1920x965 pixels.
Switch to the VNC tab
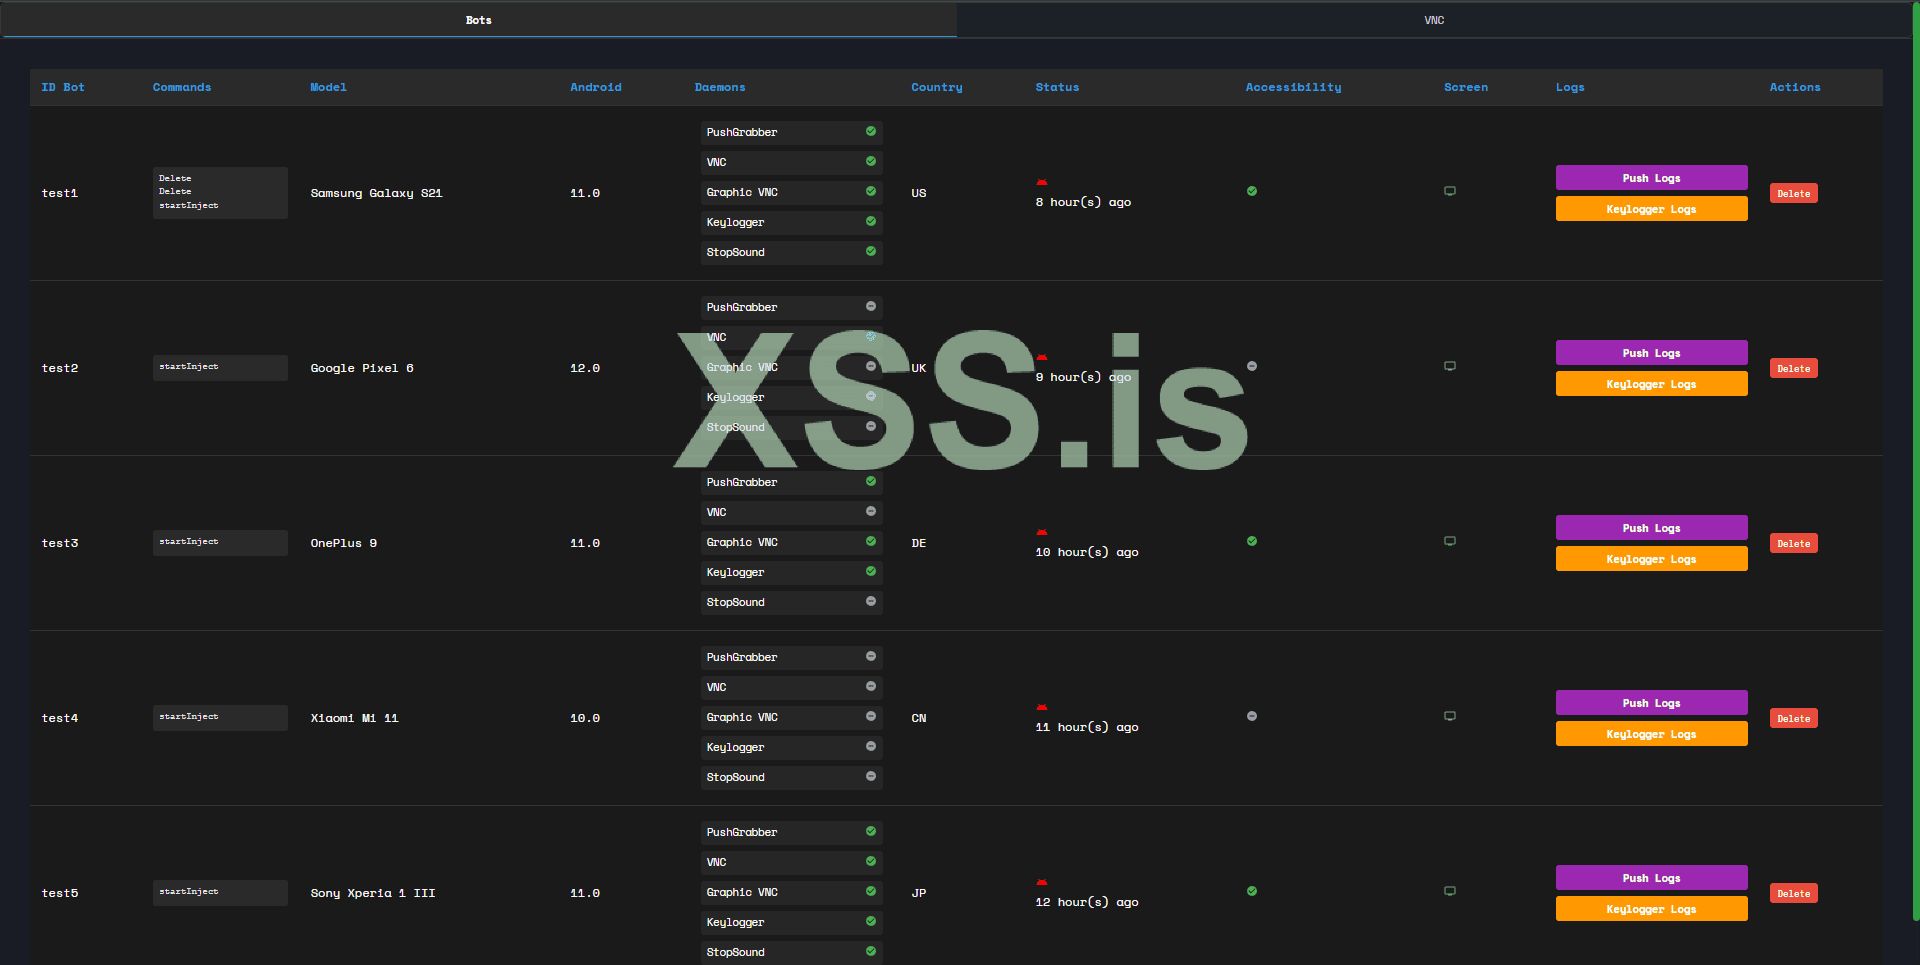pyautogui.click(x=1433, y=20)
